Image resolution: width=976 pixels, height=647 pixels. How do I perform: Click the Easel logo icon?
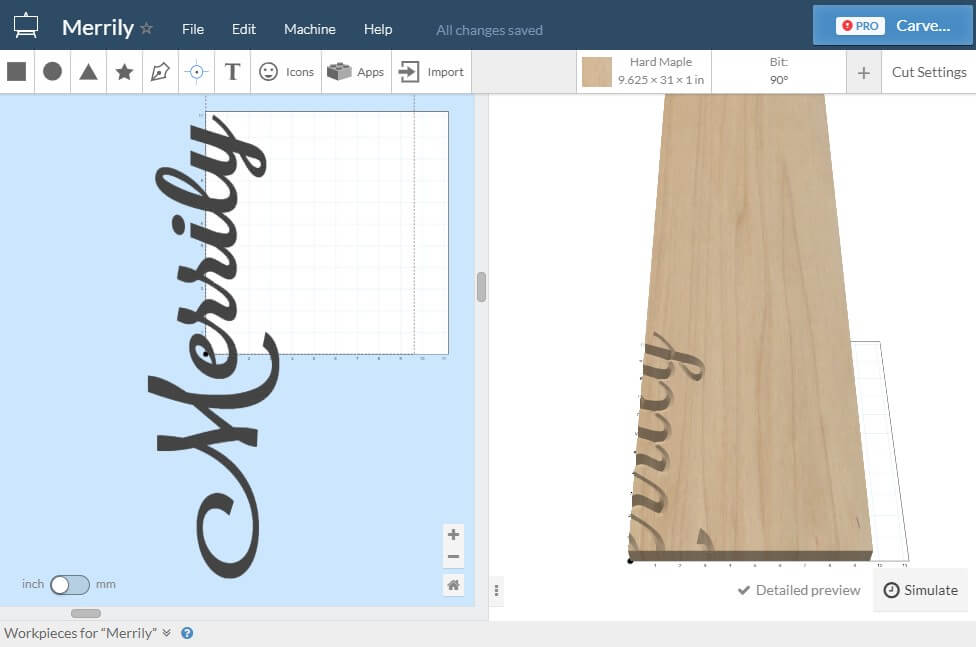pos(26,25)
